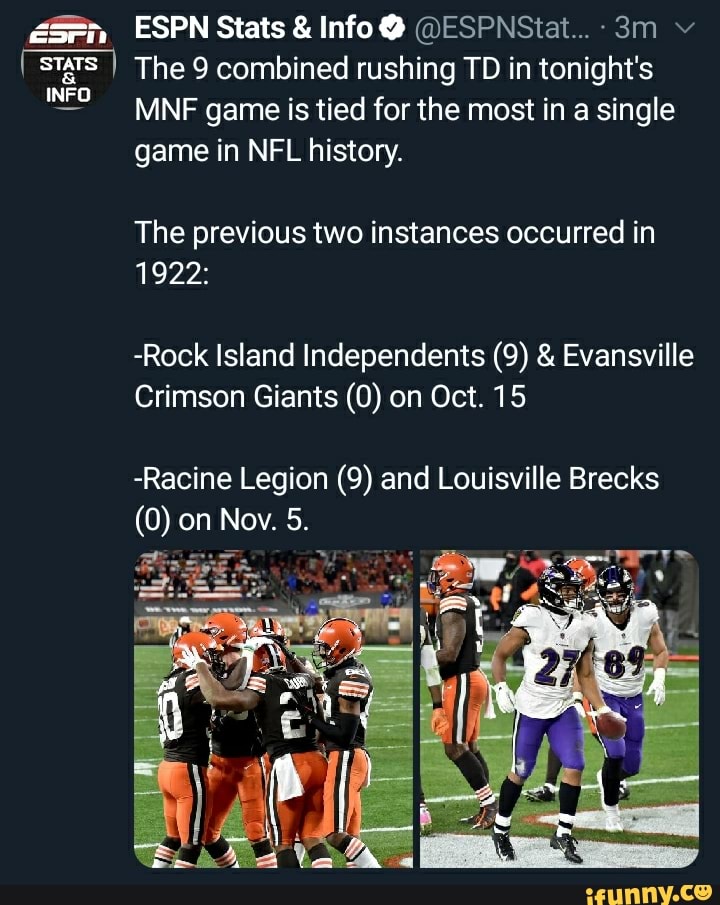Image resolution: width=720 pixels, height=905 pixels.
Task: Click the iFunny smiley face icon
Action: click(701, 887)
